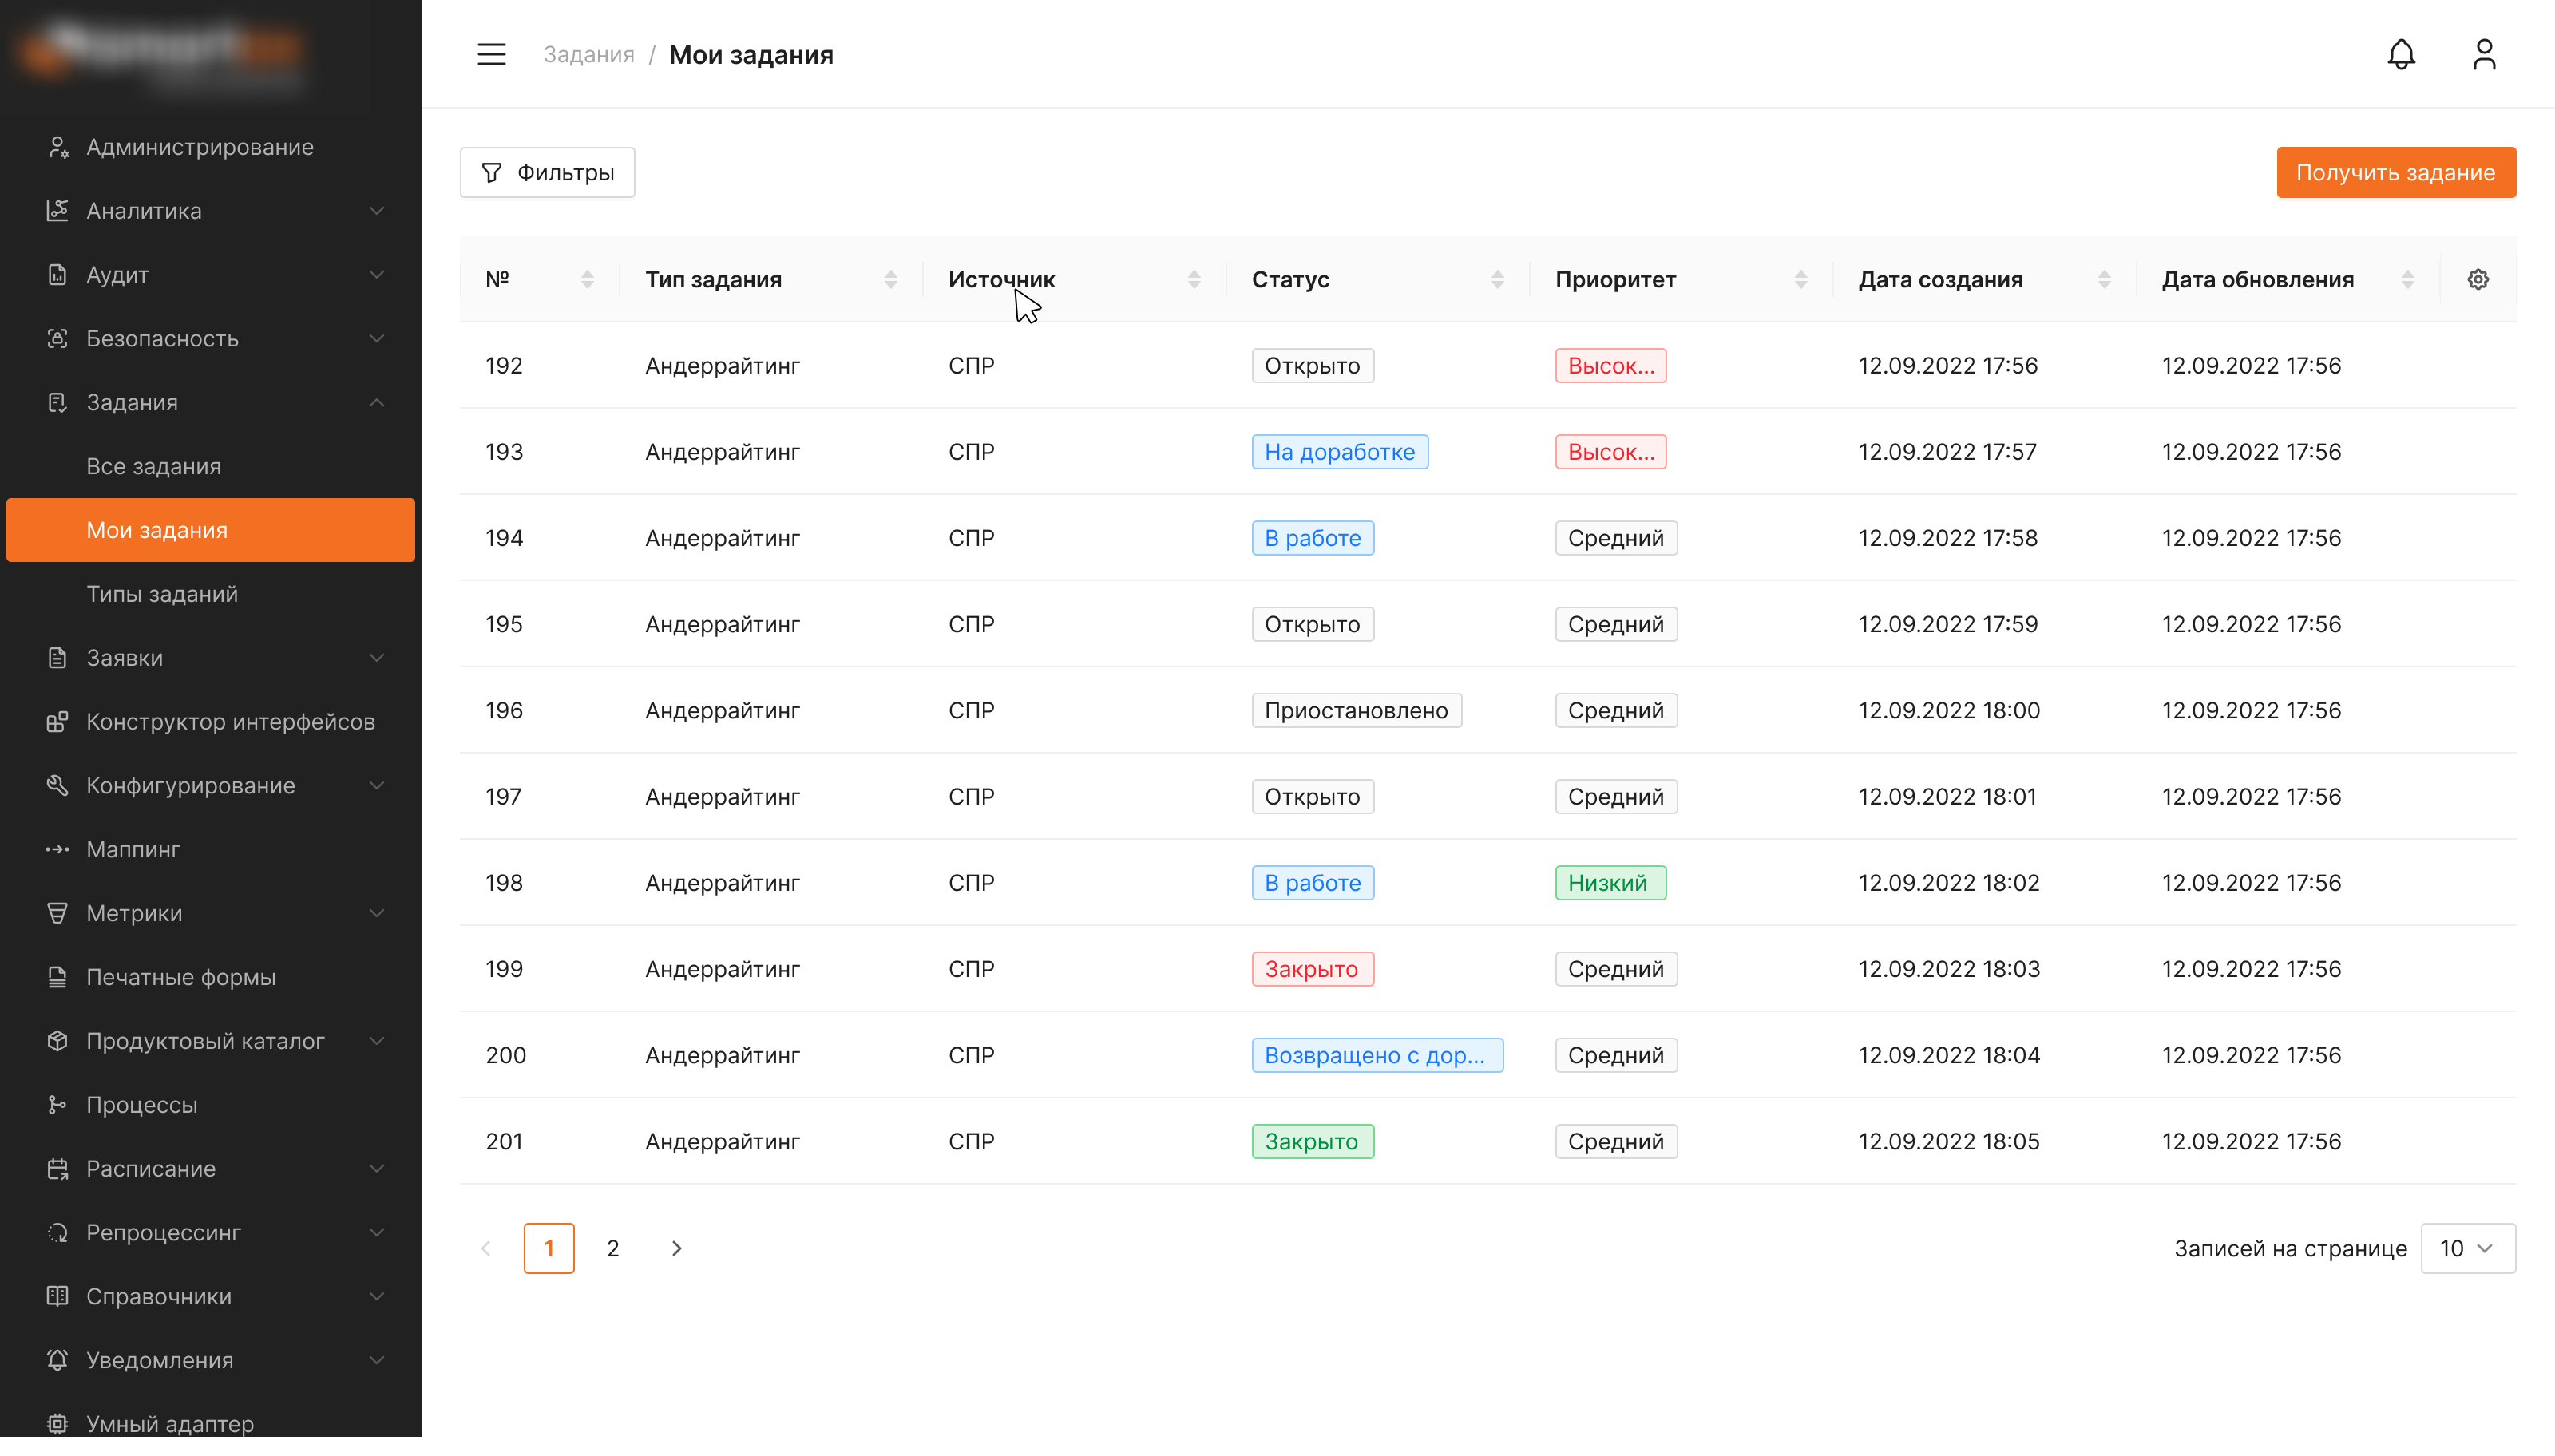Select the red Закрыто status tag
Image resolution: width=2555 pixels, height=1456 pixels.
tap(1312, 969)
